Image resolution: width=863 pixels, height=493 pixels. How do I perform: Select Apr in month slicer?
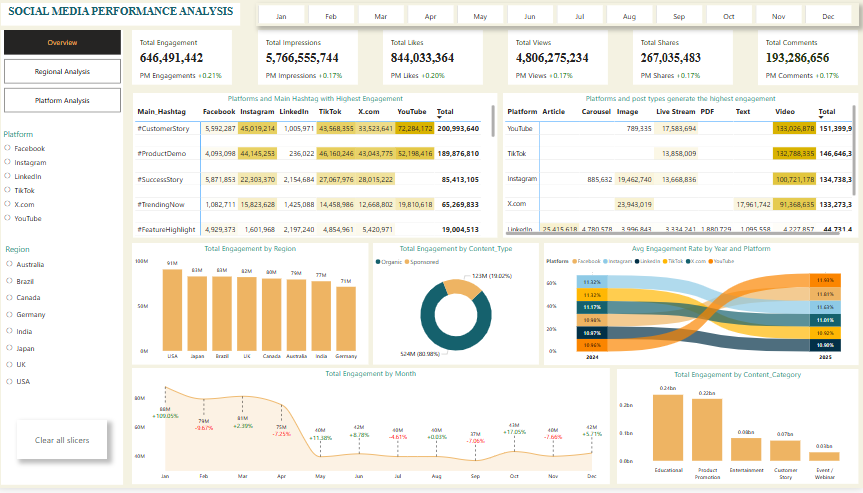point(430,17)
